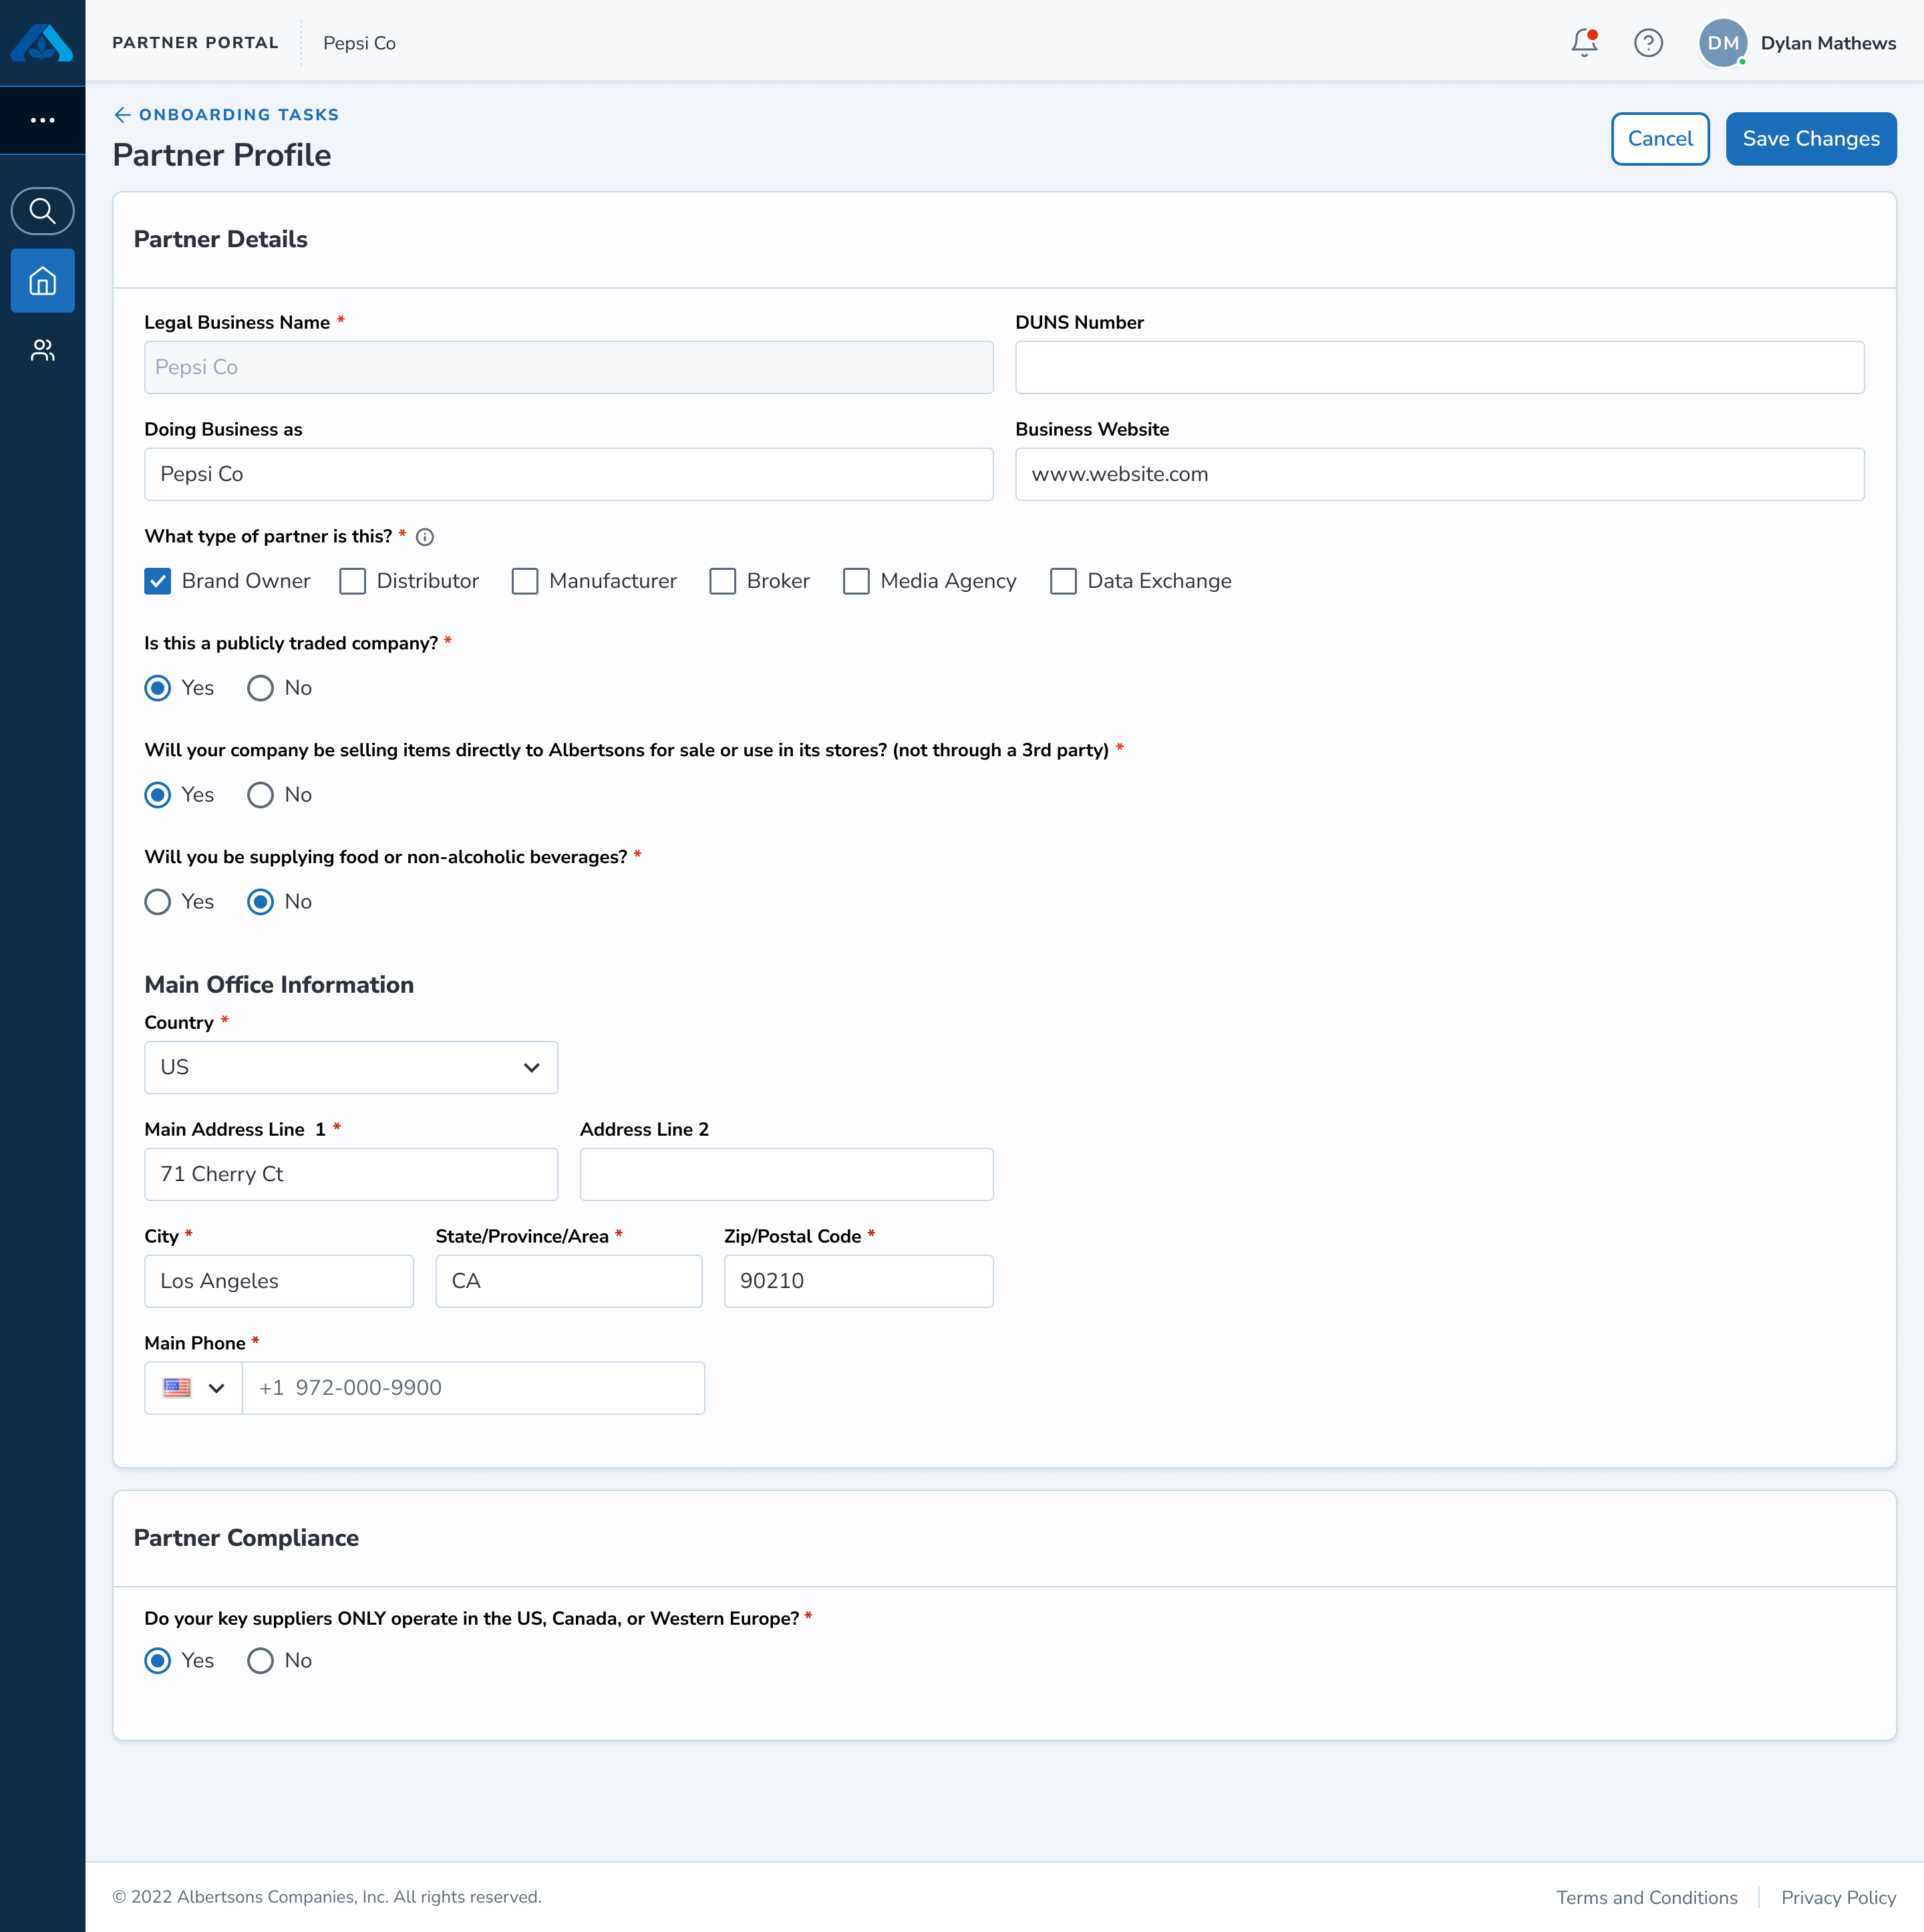Click the City field
1924x1932 pixels.
(279, 1282)
